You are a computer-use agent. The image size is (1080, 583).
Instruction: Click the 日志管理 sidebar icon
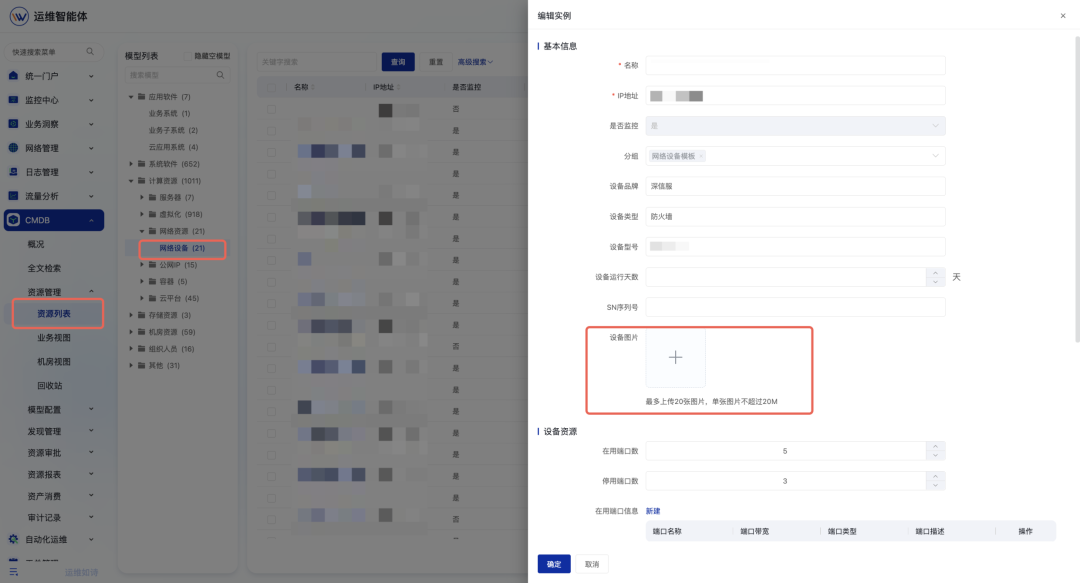pos(13,172)
